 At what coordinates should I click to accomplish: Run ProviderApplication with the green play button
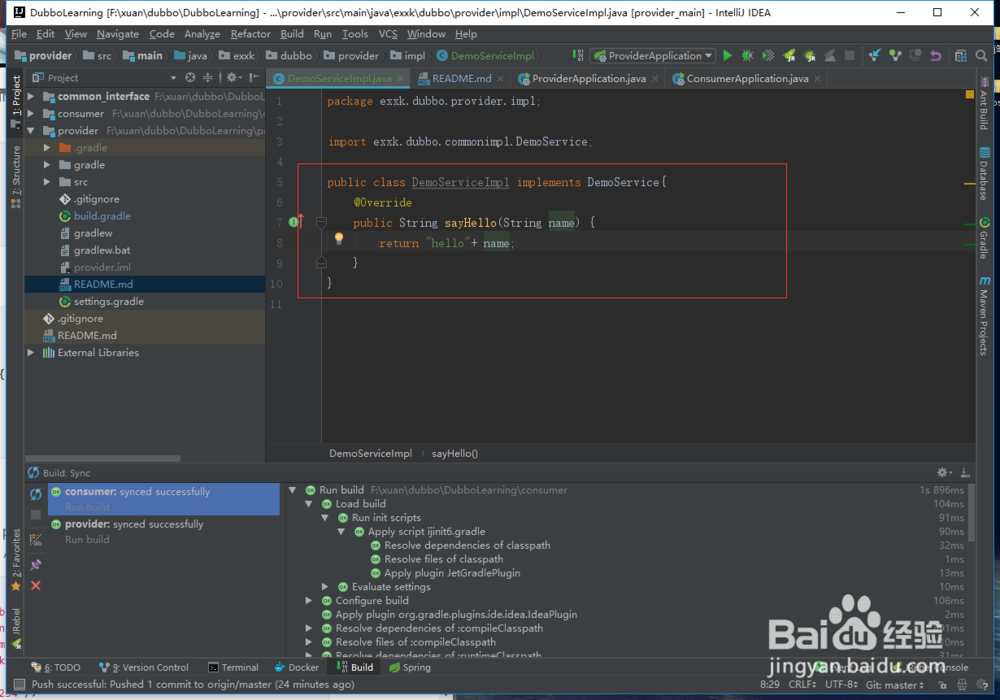tap(727, 55)
